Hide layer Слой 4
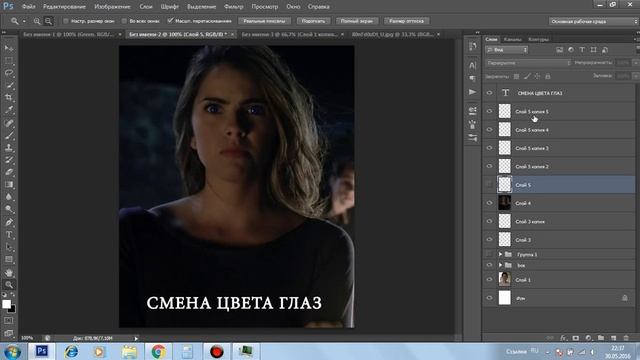The image size is (640, 360). coord(489,203)
